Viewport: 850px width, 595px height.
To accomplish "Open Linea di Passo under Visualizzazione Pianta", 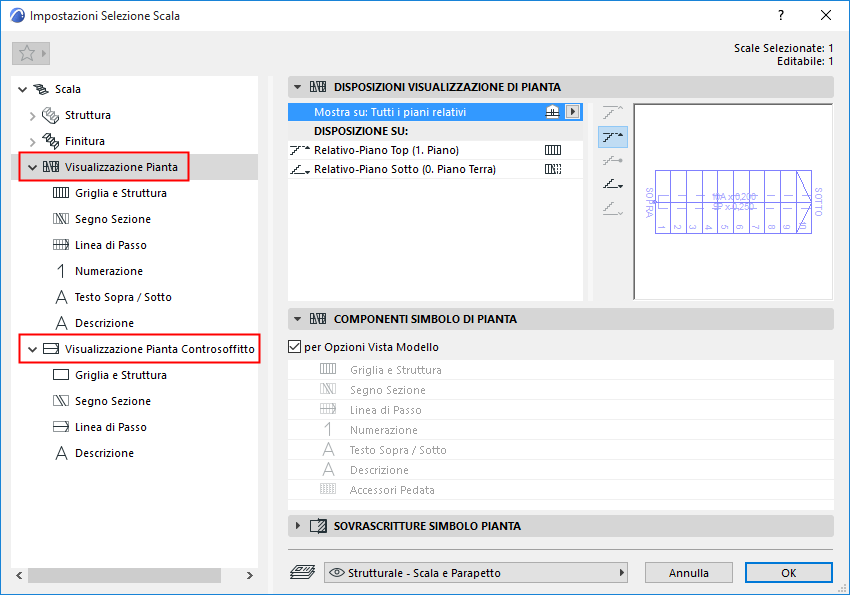I will [x=111, y=245].
